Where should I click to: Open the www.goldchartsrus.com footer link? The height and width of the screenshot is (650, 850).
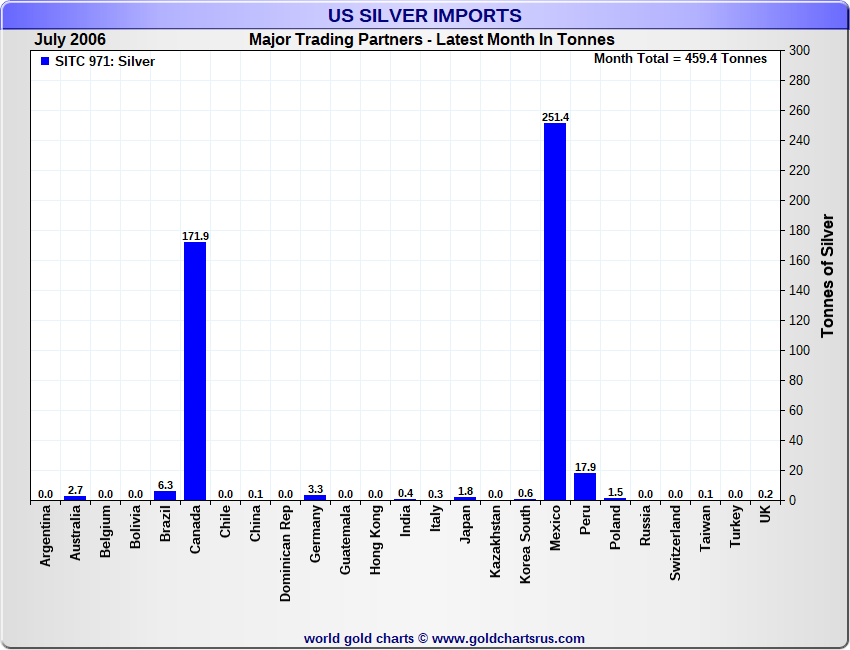point(508,638)
